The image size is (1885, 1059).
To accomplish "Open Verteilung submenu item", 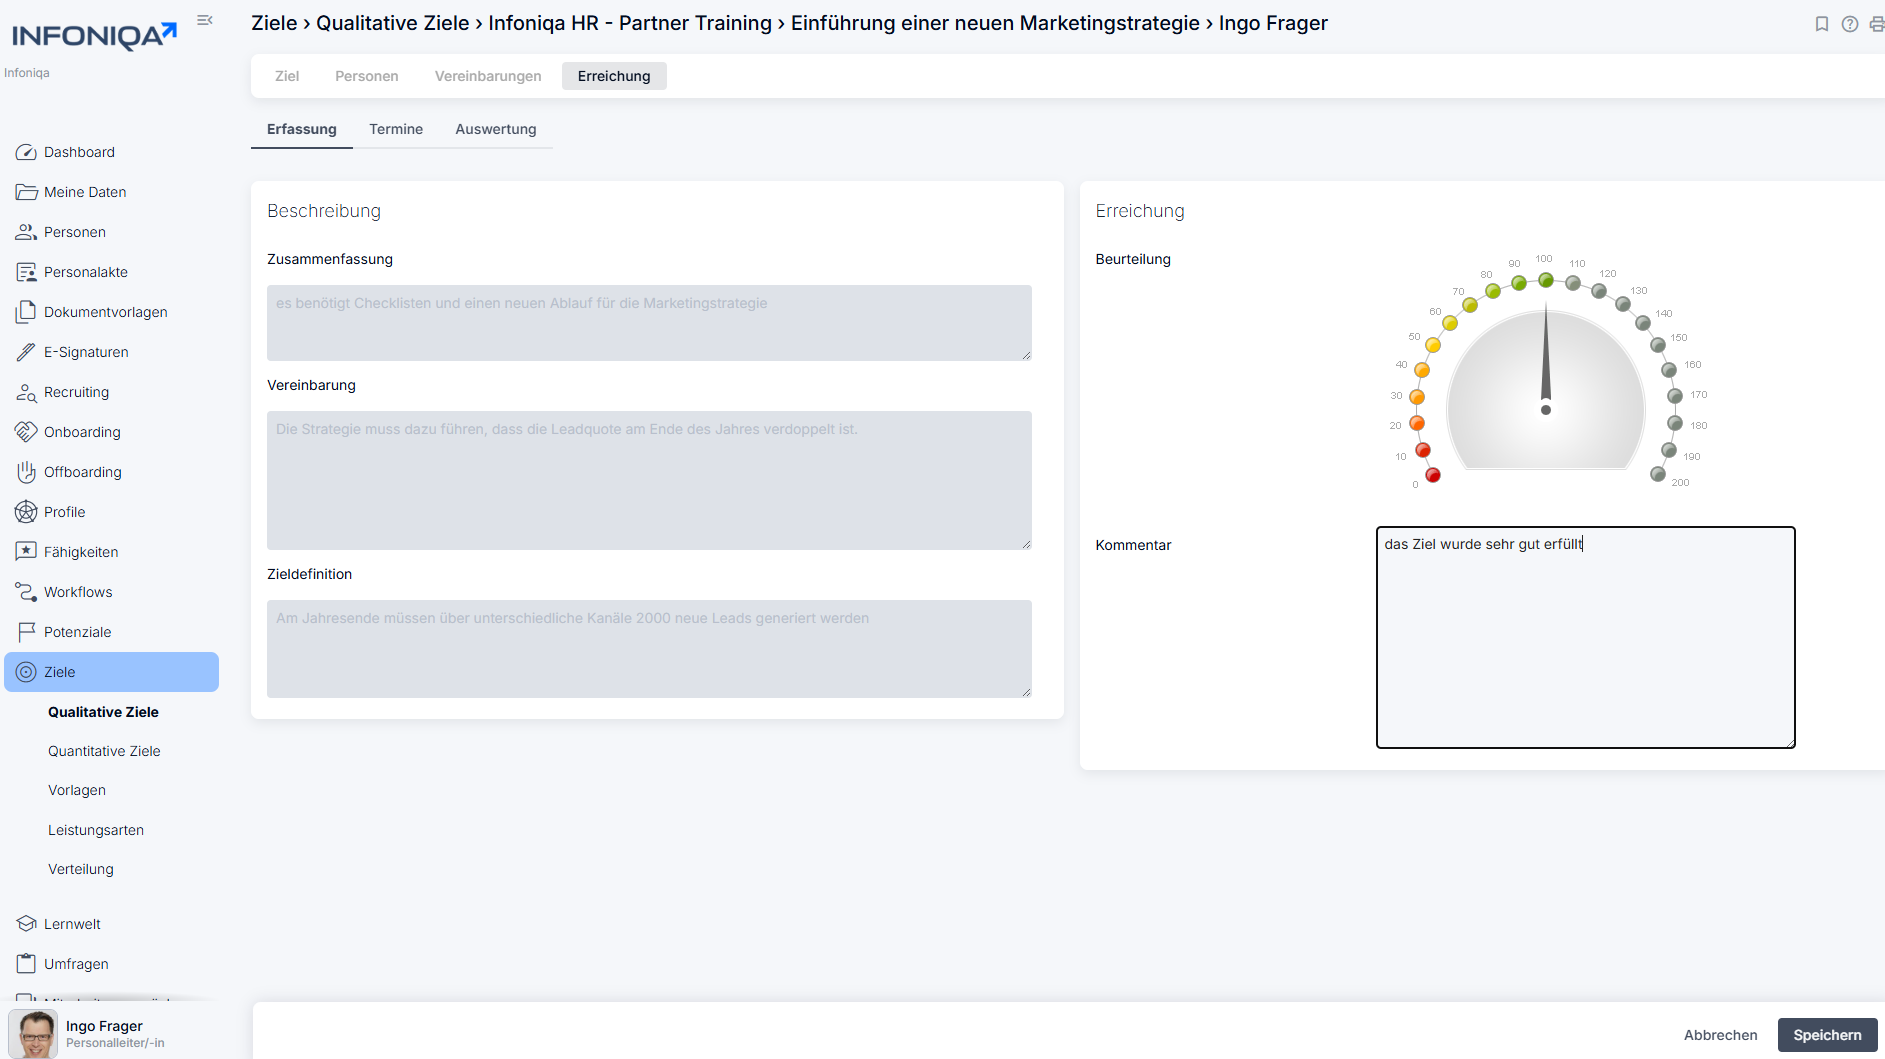I will pos(81,869).
